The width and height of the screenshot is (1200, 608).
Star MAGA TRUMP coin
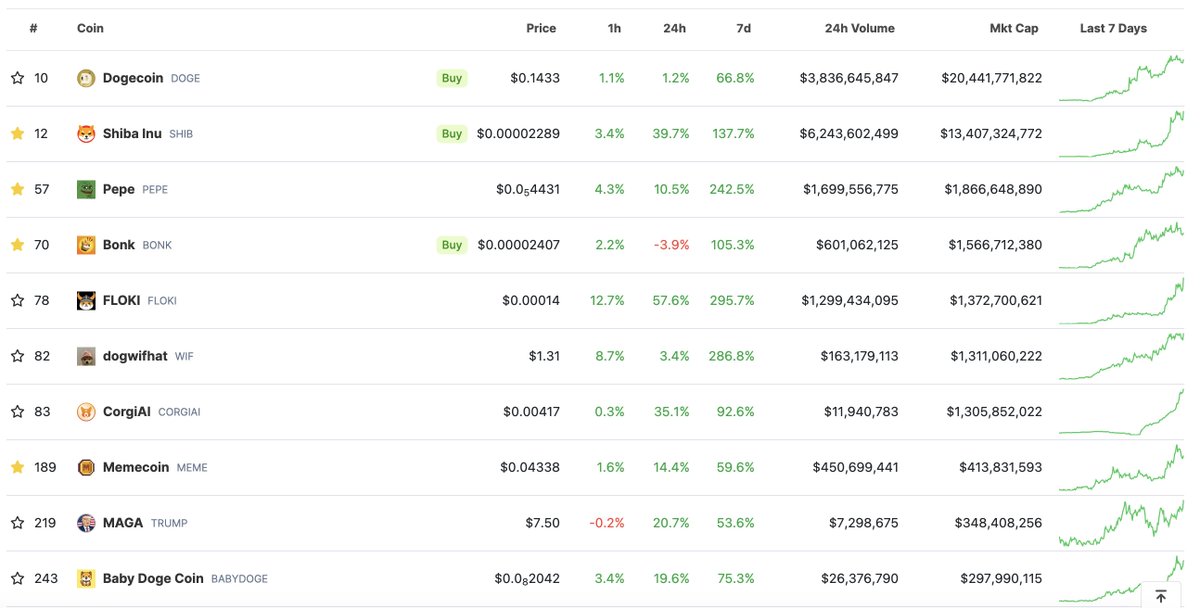(x=17, y=523)
